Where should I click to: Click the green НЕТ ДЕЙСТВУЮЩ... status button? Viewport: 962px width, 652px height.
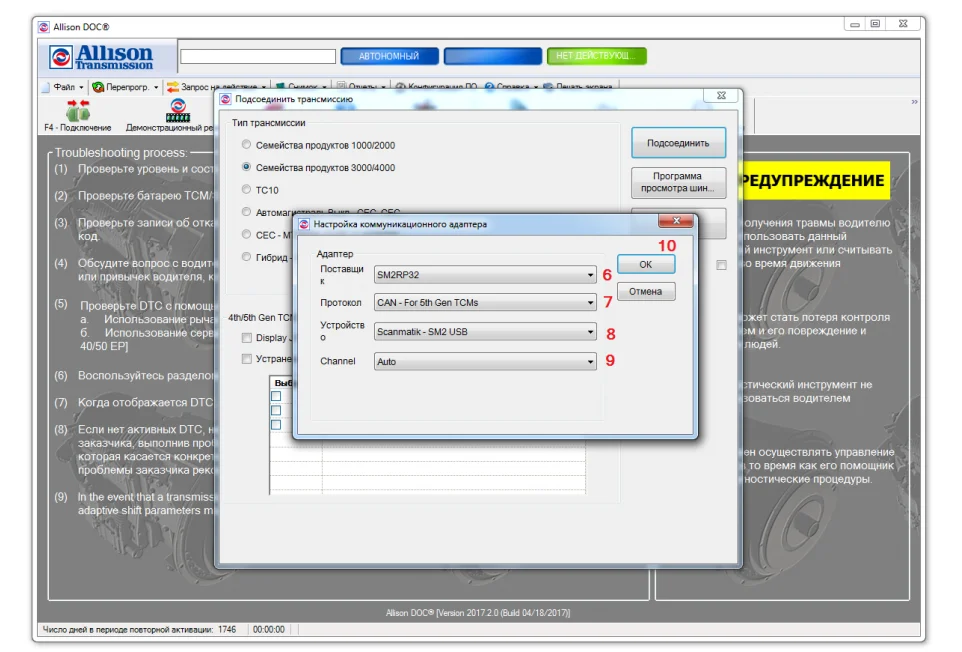pyautogui.click(x=596, y=56)
